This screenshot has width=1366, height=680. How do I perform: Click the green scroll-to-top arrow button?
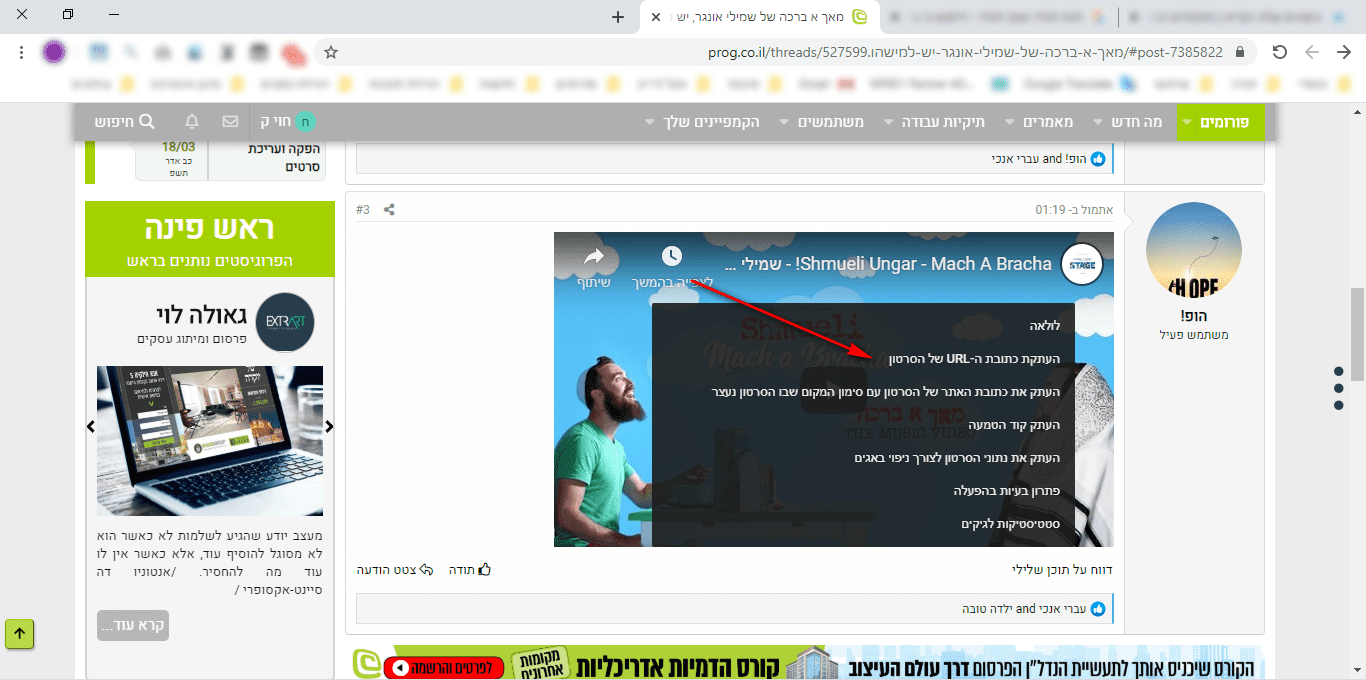[20, 633]
